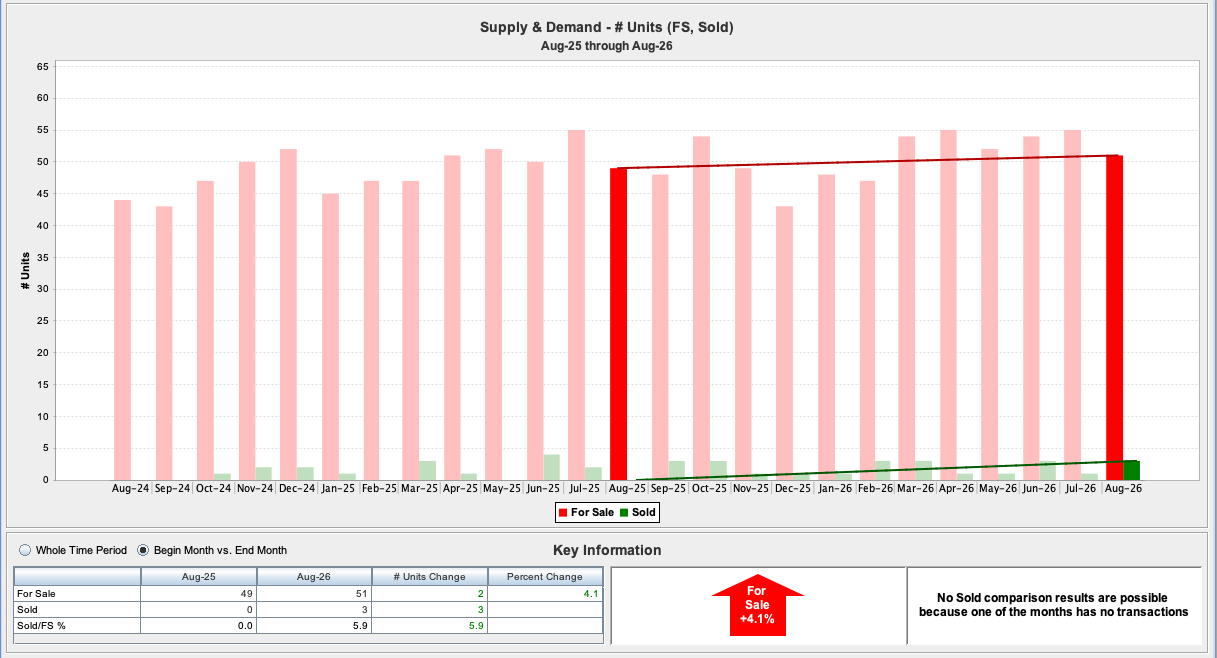This screenshot has width=1217, height=658.
Task: Click the Aug-25 through Aug-26 subtitle
Action: coord(608,46)
